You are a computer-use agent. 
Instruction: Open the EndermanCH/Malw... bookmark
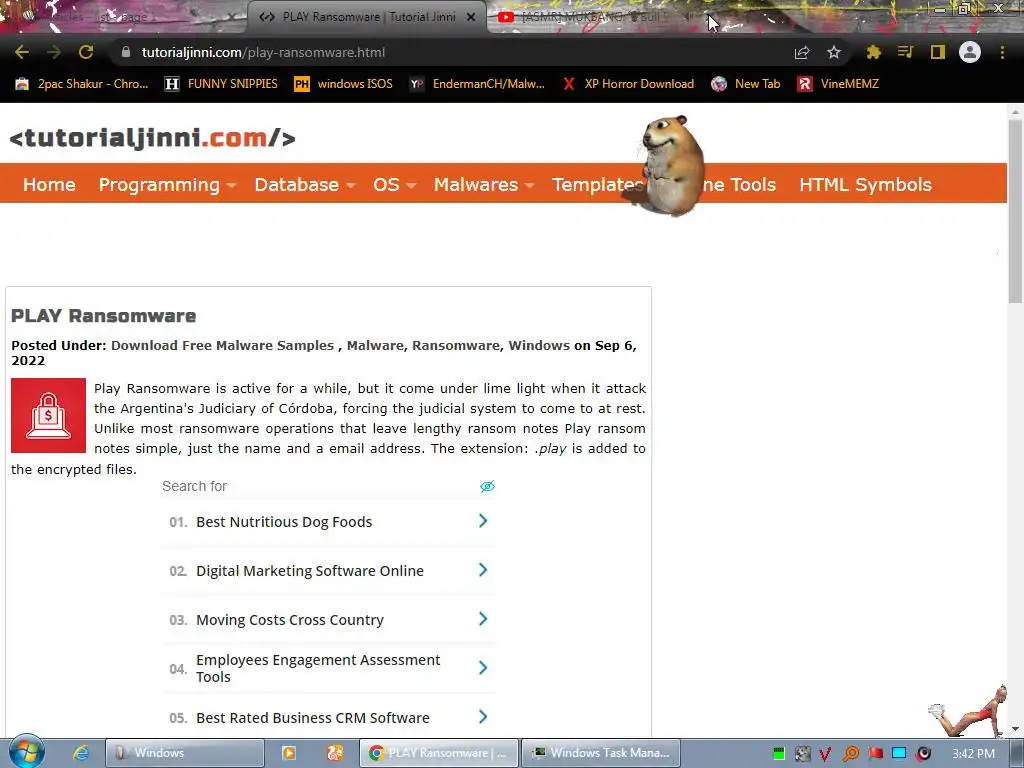coord(477,84)
